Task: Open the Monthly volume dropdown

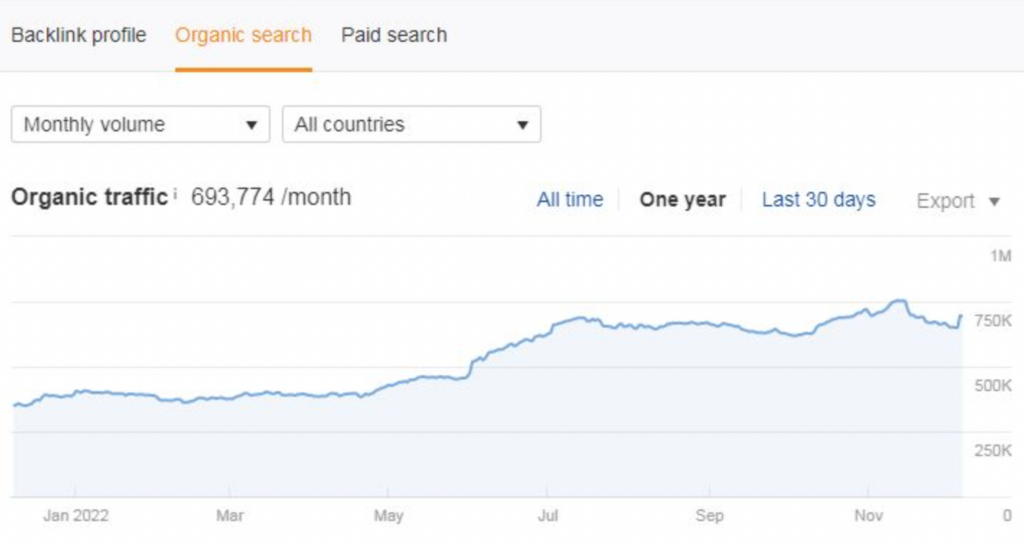Action: 140,124
